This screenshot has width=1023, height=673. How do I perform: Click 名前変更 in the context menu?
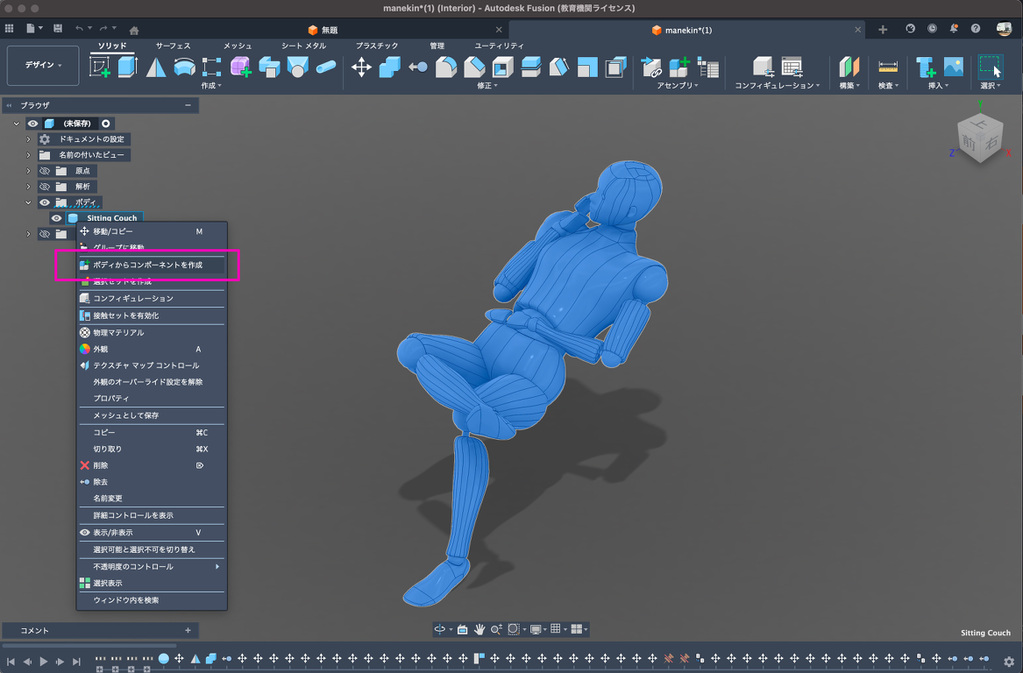(x=108, y=497)
